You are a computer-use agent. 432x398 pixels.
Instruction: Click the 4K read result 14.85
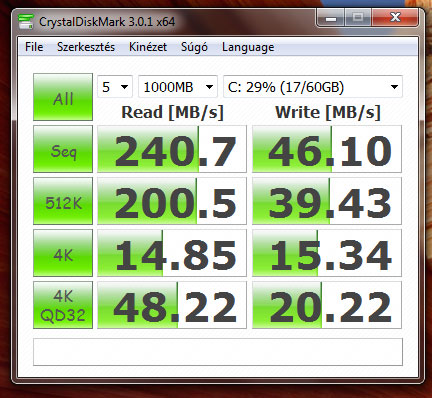[x=172, y=253]
